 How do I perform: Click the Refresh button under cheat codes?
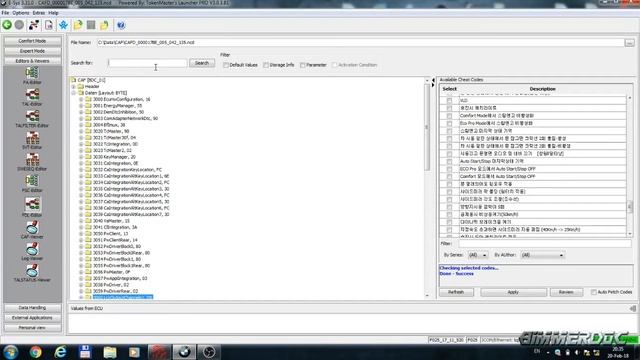coord(456,292)
